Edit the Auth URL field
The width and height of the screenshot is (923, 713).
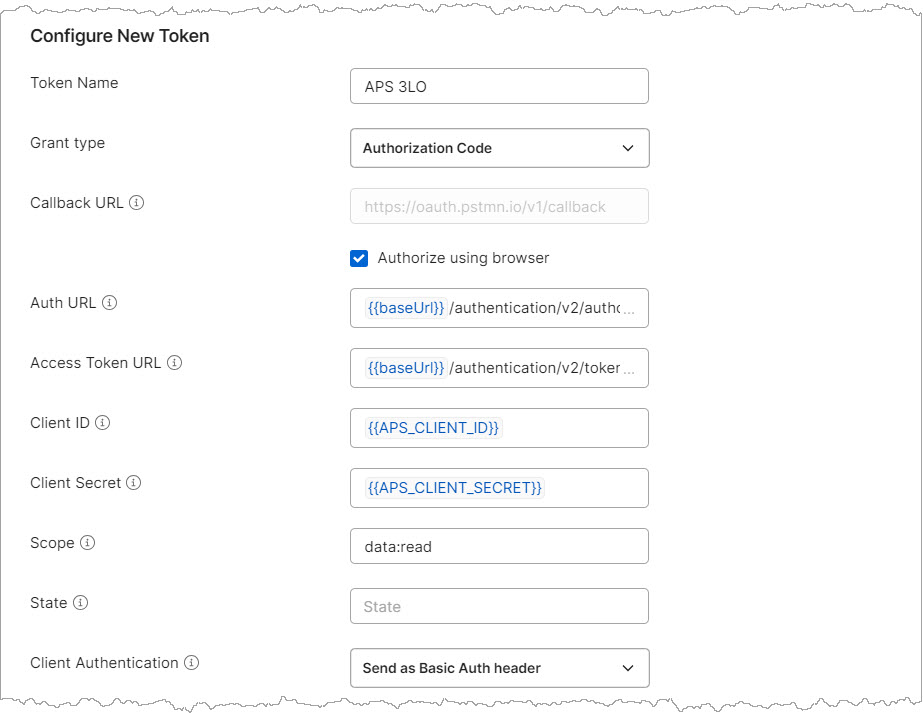tap(499, 308)
